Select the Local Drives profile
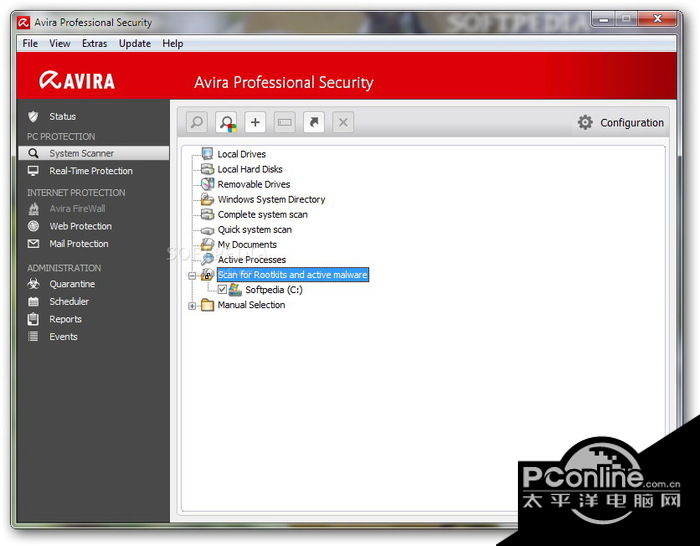Screen dimensions: 700x546 242,154
